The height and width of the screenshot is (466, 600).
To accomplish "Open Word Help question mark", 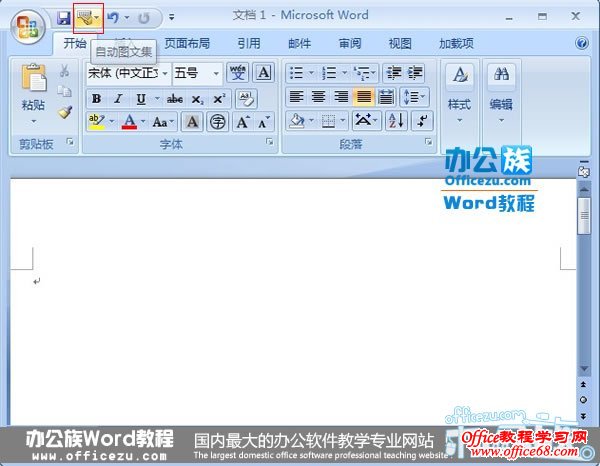I will 582,43.
